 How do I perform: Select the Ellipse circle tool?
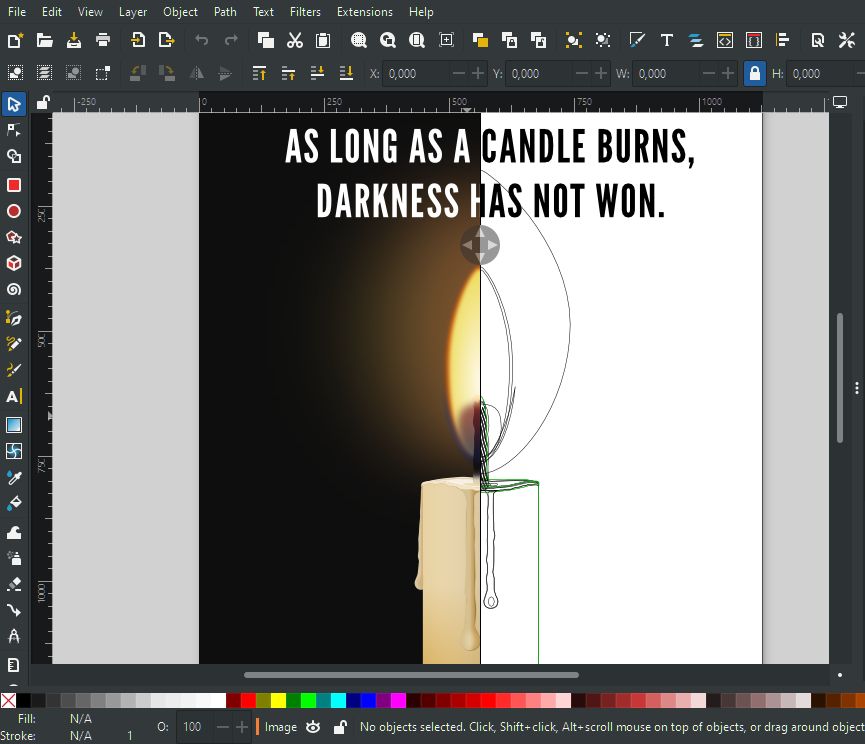tap(14, 211)
